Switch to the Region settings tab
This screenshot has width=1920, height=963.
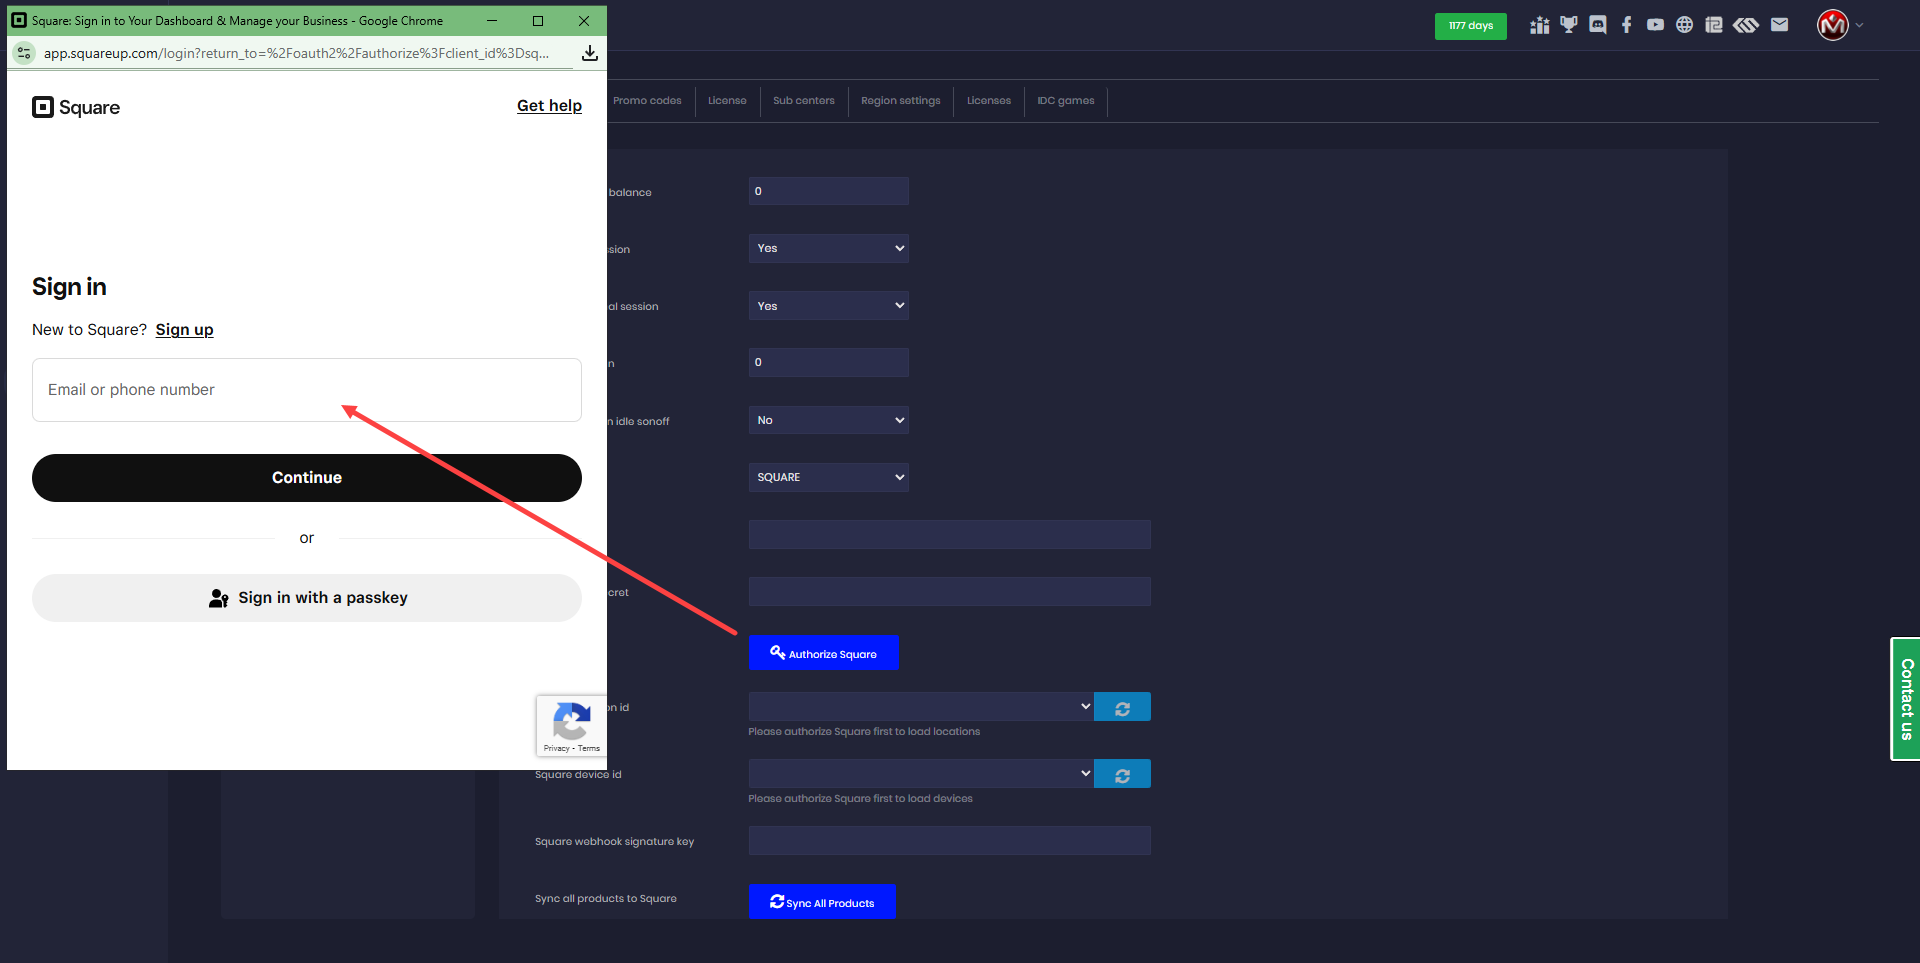tap(900, 101)
